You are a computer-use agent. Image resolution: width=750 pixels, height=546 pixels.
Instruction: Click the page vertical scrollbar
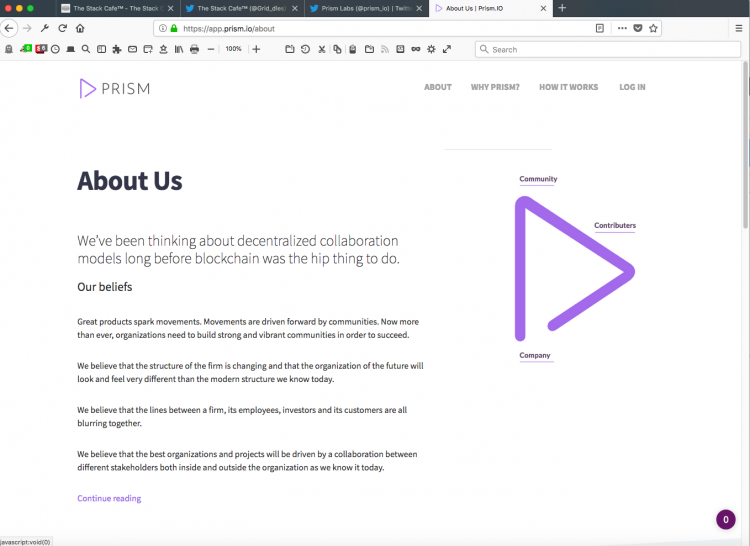pos(746,145)
